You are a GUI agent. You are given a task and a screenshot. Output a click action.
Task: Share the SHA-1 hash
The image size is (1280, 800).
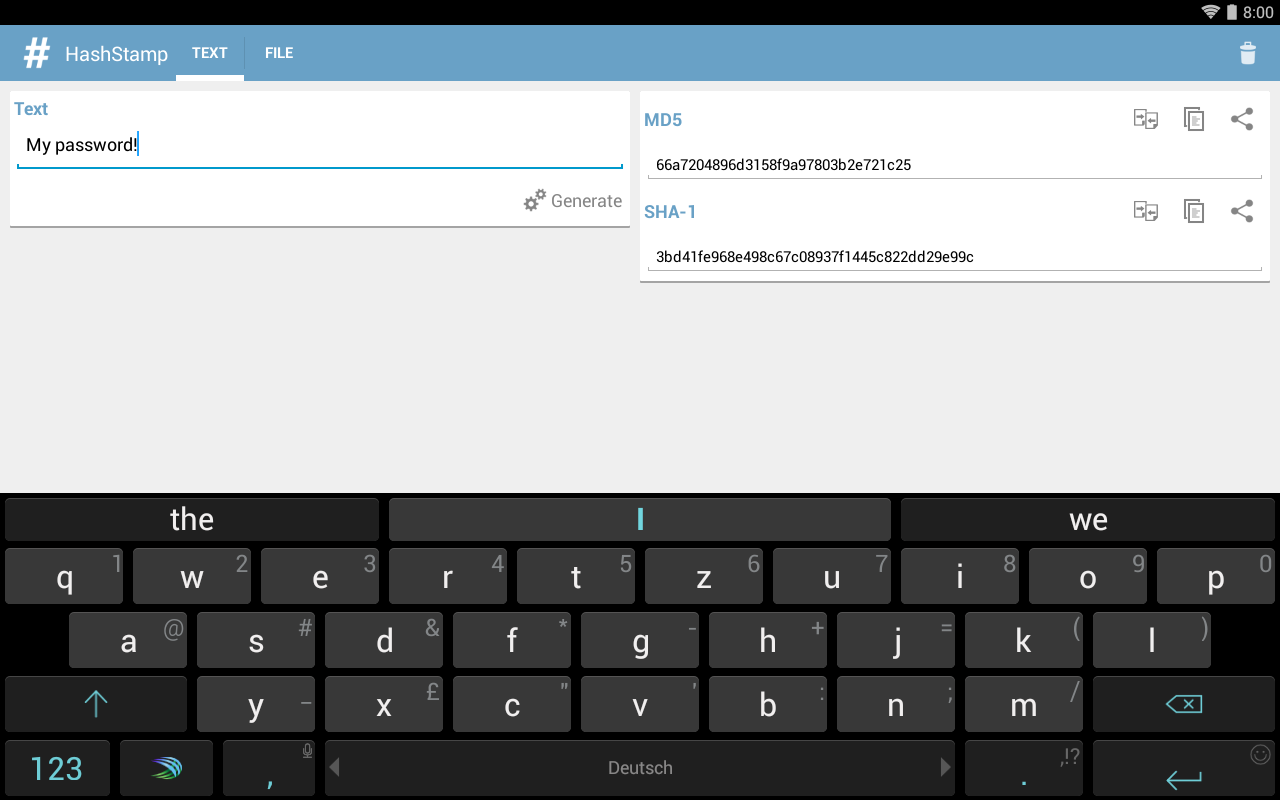pos(1242,211)
